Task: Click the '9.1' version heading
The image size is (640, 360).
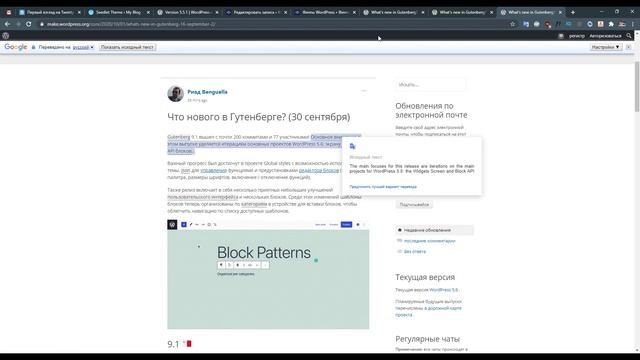Action: click(x=173, y=344)
